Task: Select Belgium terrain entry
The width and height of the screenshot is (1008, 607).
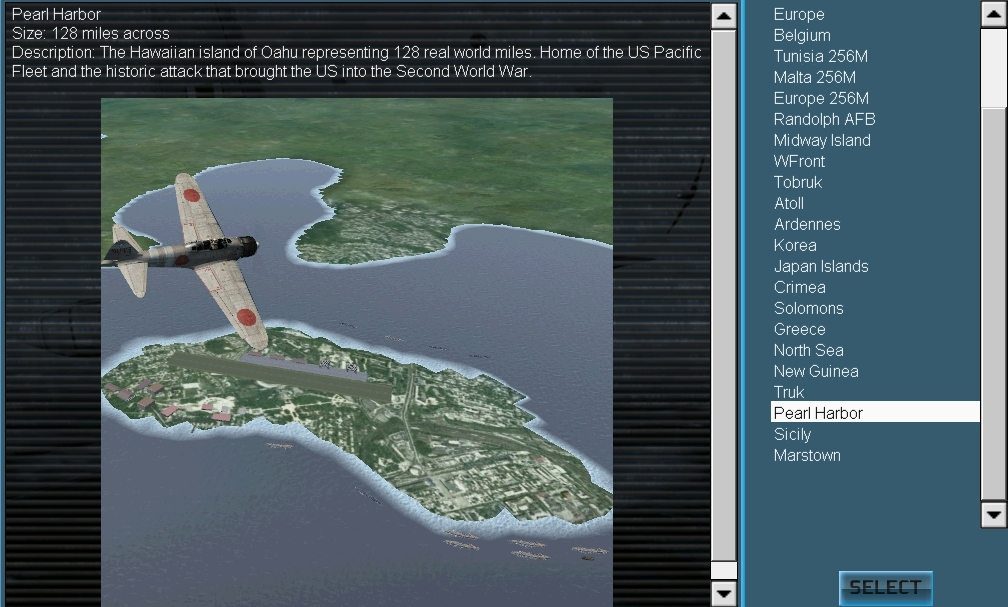Action: (802, 35)
